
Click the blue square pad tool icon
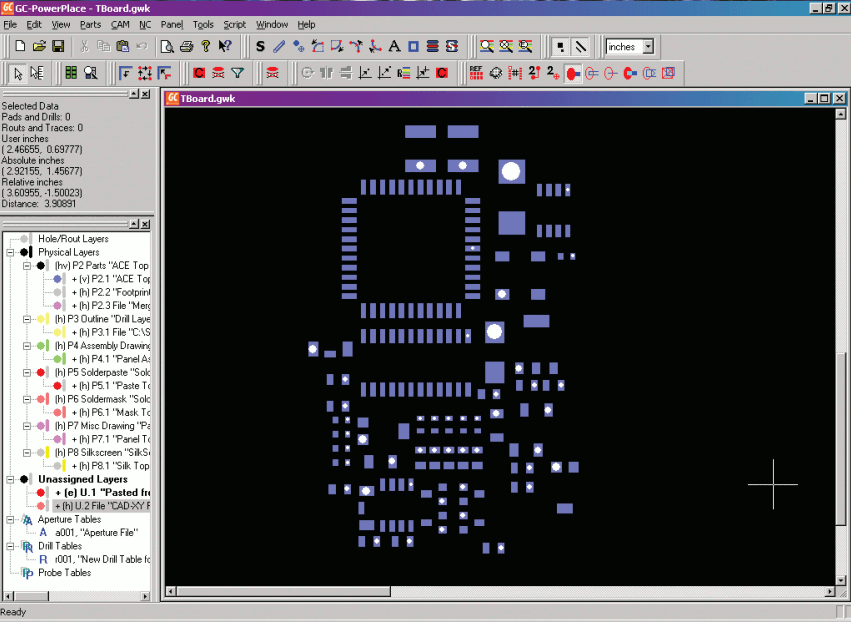coord(414,46)
